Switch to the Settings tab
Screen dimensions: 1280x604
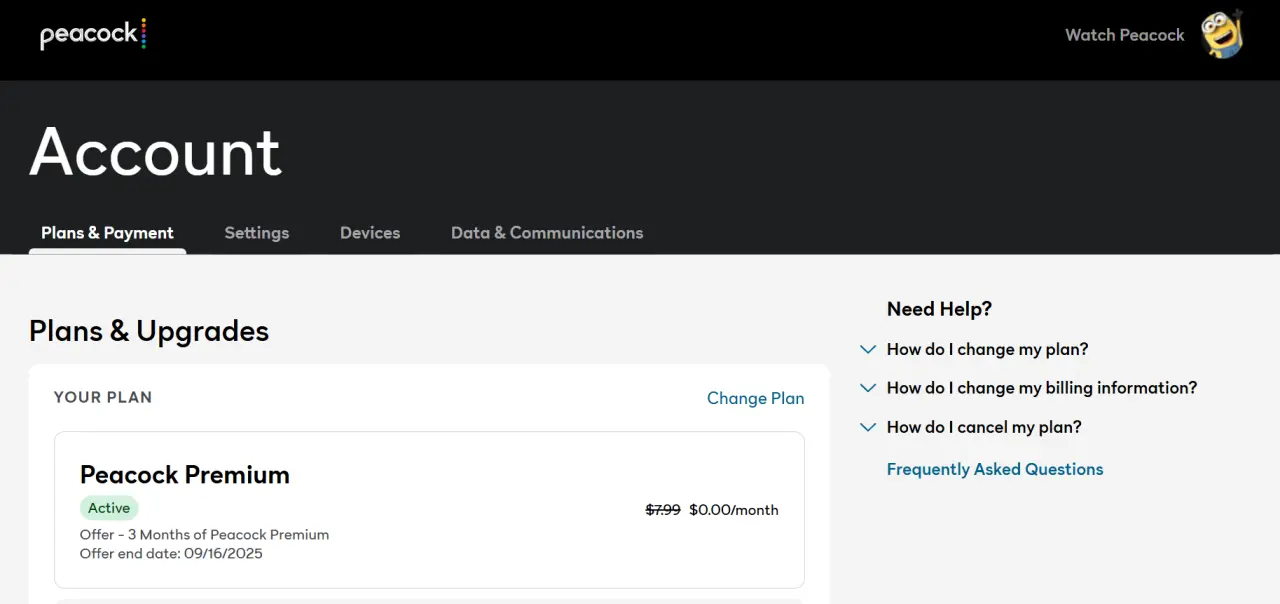(257, 233)
